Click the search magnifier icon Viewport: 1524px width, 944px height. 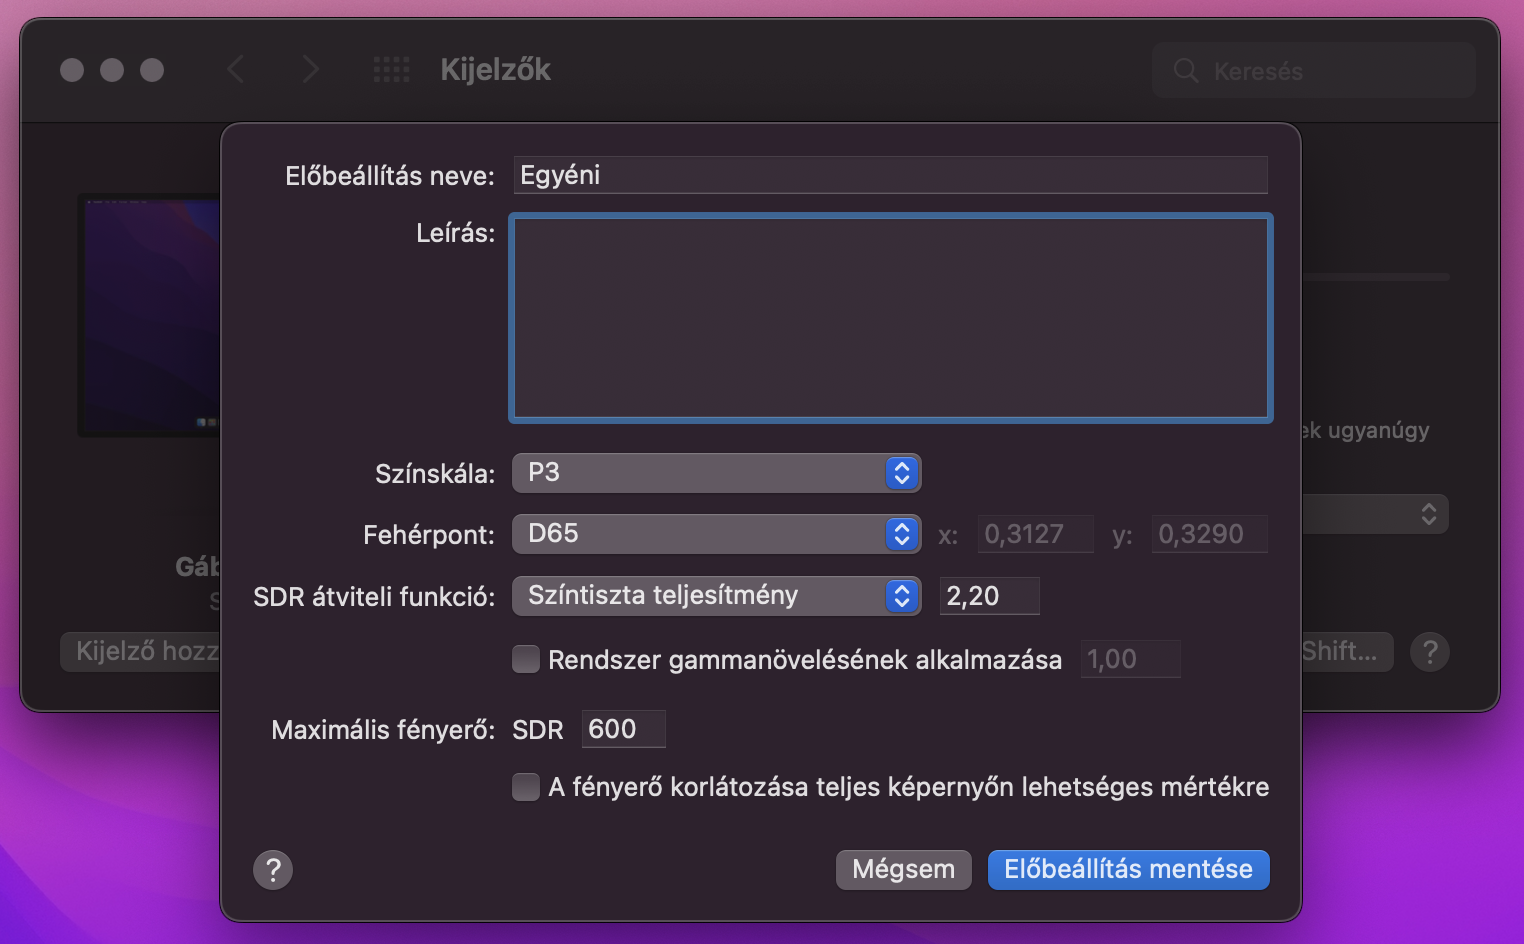click(x=1186, y=71)
